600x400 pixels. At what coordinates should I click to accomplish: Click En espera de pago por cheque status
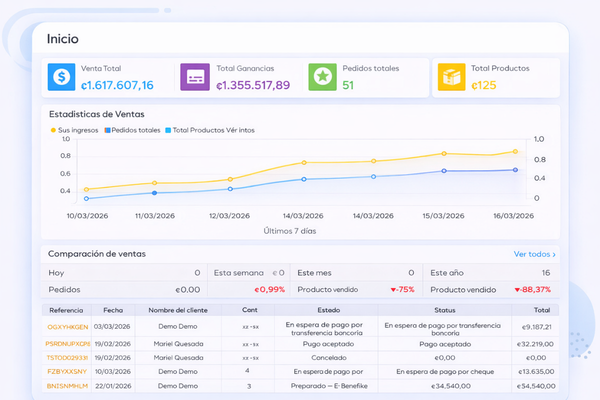(445, 372)
